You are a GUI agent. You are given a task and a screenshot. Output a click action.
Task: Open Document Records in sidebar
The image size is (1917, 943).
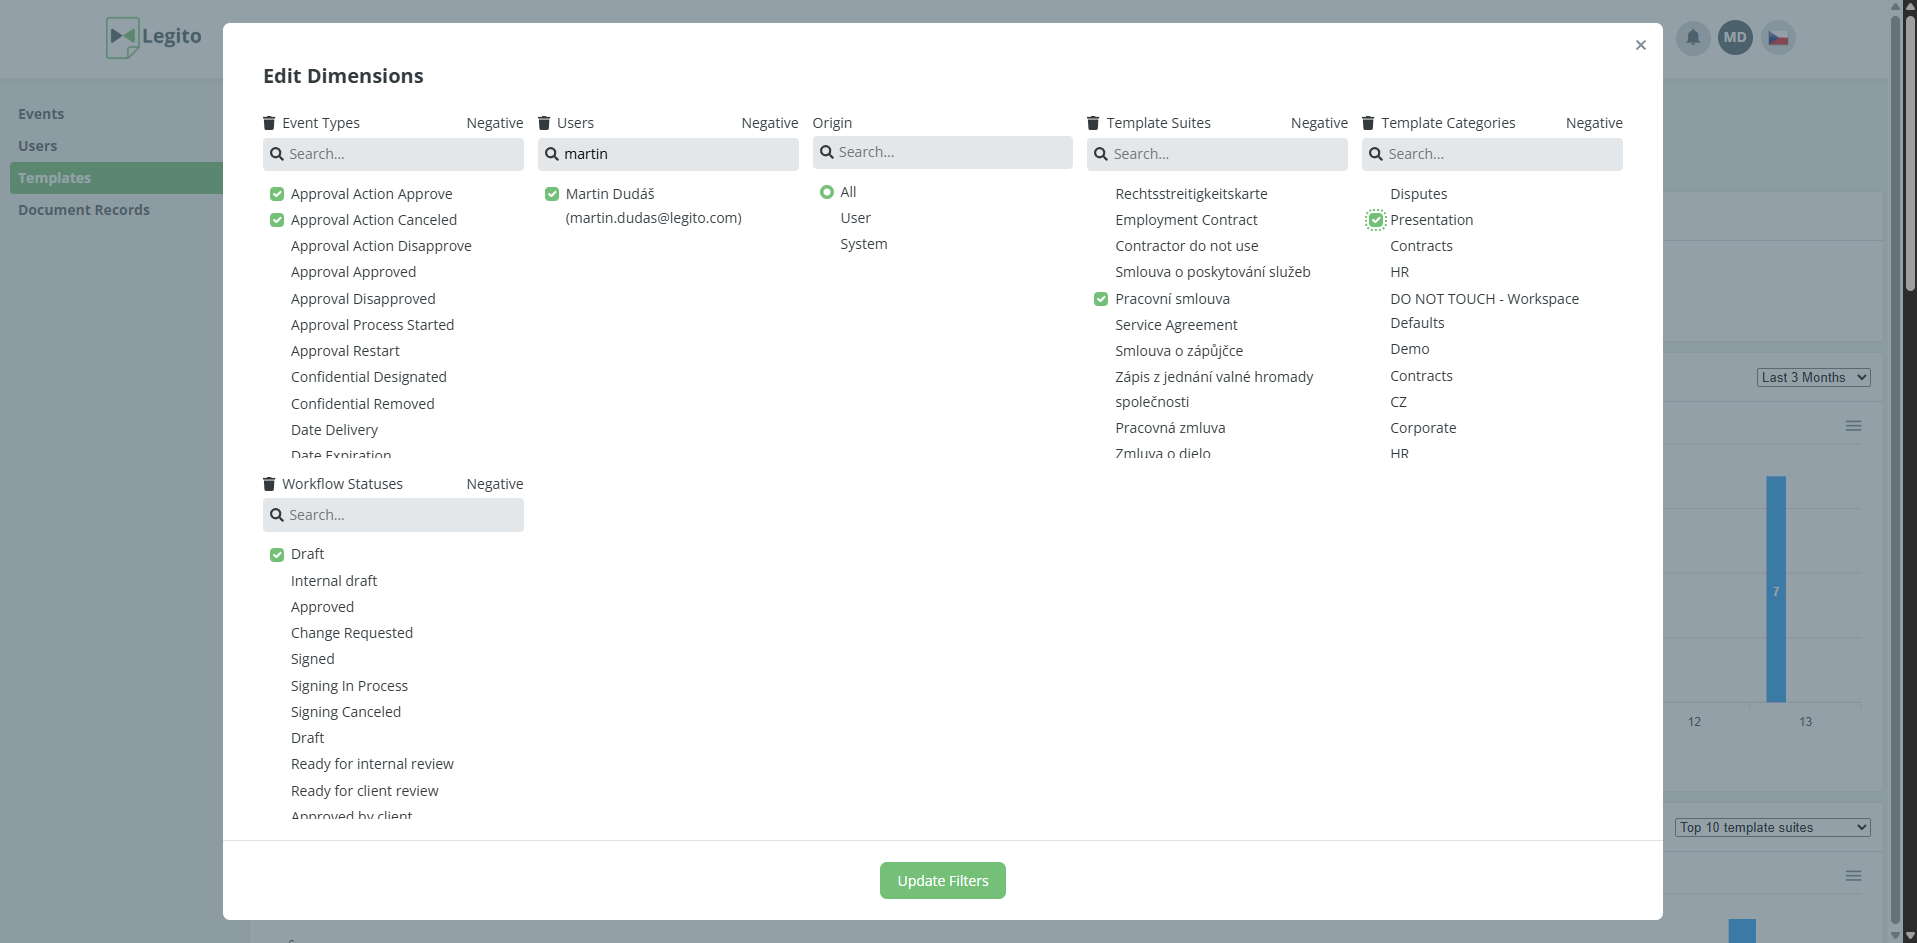tap(84, 210)
